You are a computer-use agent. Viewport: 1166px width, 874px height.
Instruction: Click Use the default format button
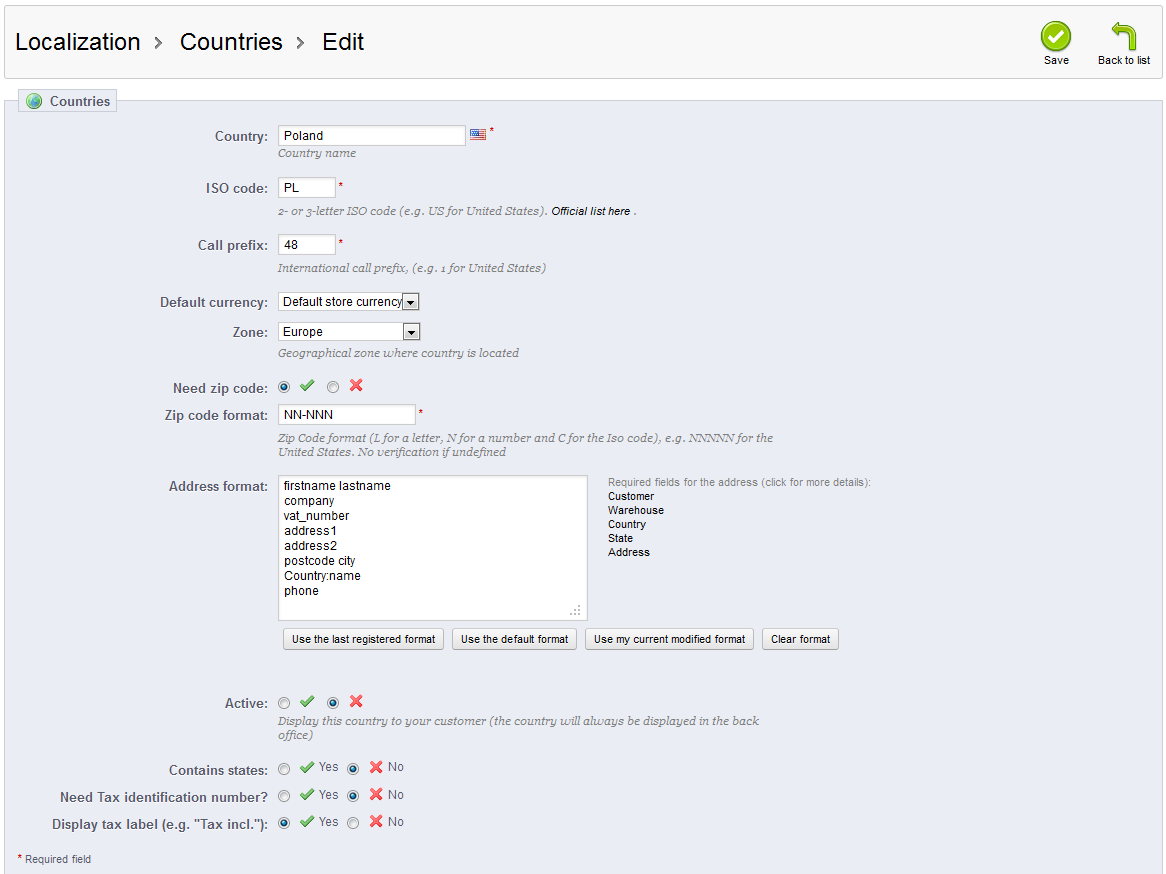[514, 639]
